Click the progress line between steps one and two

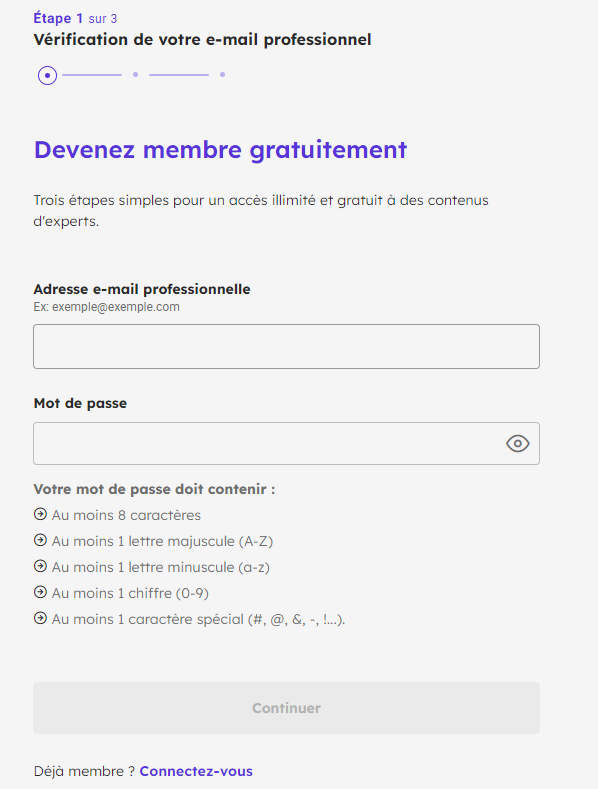92,75
